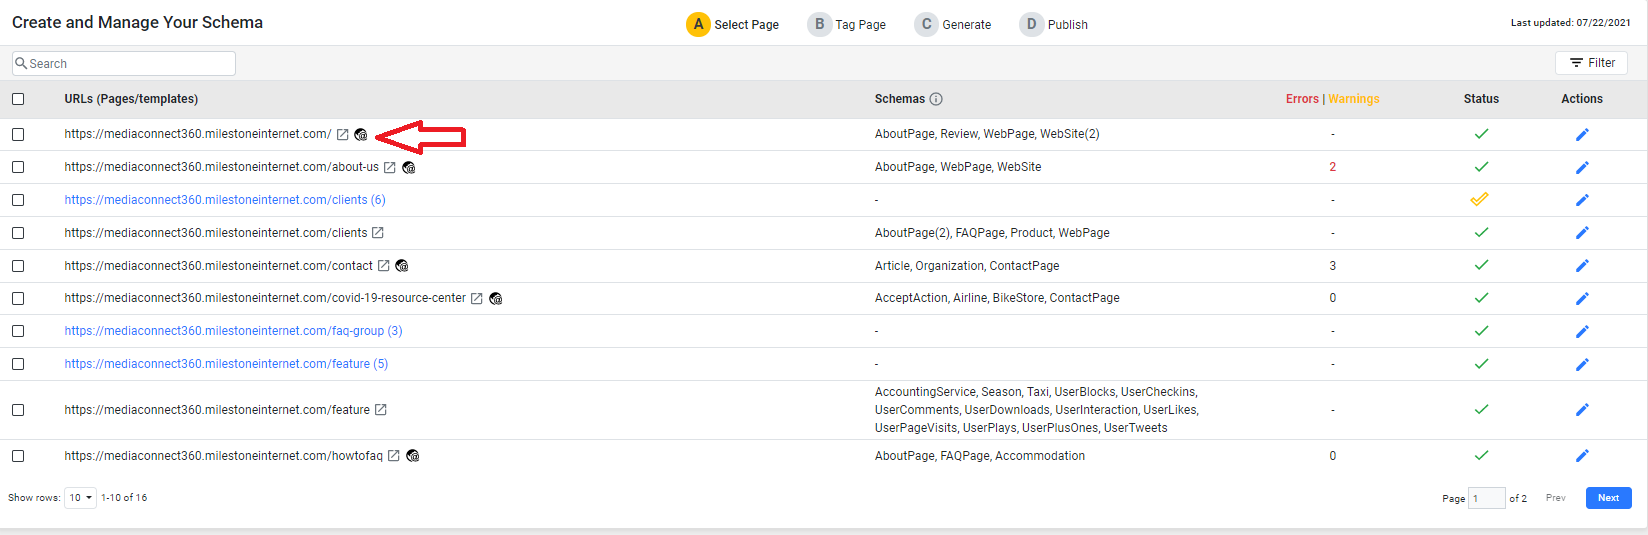1648x535 pixels.
Task: Click the Warnings column header
Action: [x=1354, y=99]
